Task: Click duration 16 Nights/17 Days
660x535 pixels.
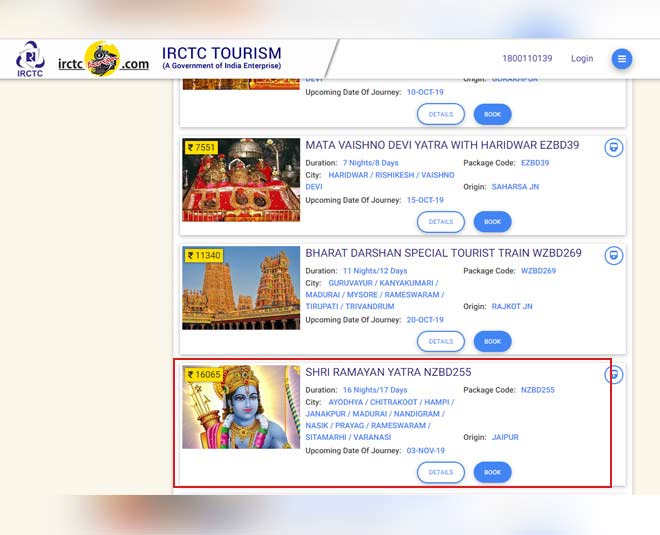Action: pos(375,390)
